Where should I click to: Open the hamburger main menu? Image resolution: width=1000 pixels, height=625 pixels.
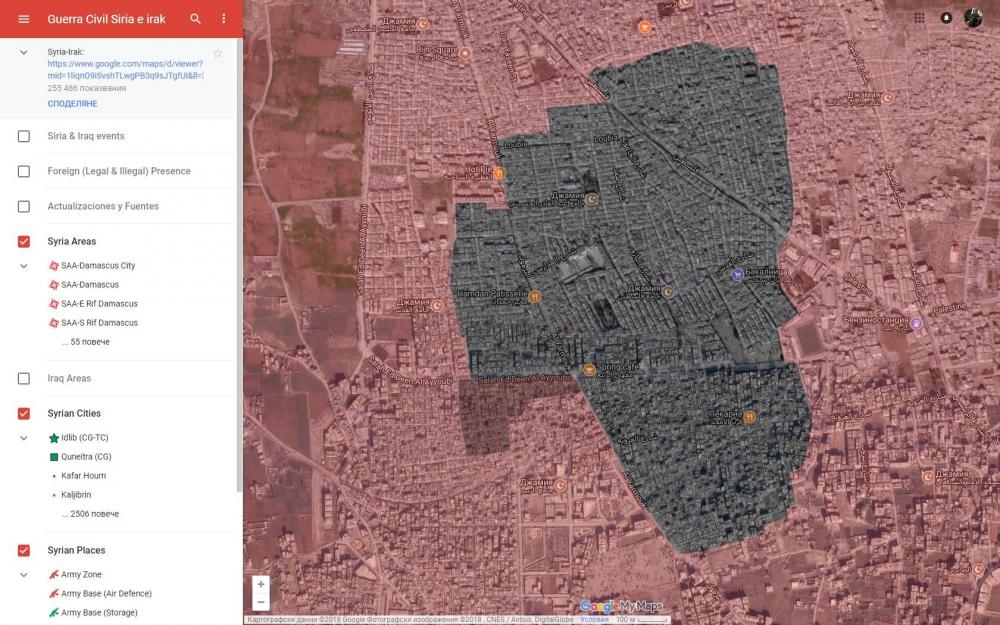tap(24, 19)
